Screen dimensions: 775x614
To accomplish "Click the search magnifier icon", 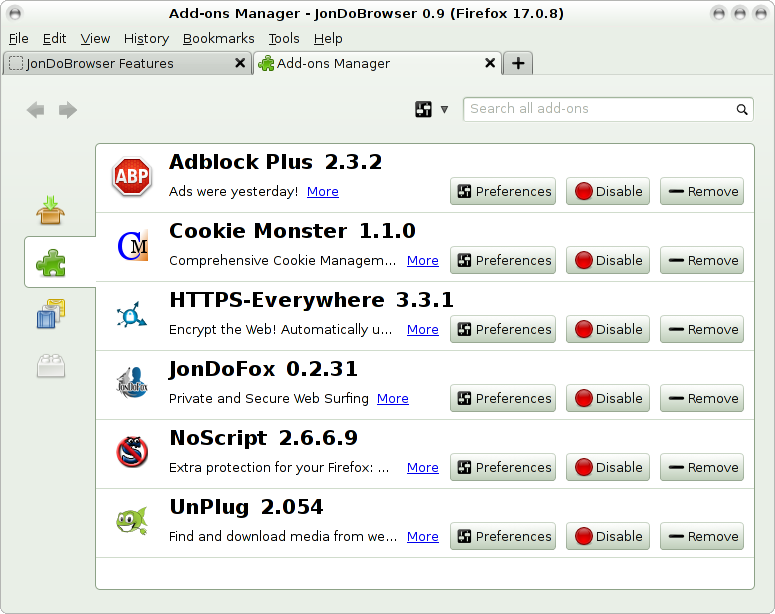I will 741,109.
